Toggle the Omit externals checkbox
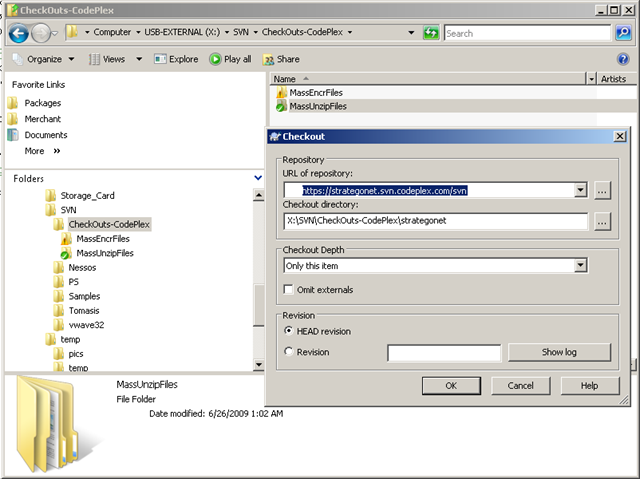This screenshot has height=479, width=640. (x=288, y=289)
